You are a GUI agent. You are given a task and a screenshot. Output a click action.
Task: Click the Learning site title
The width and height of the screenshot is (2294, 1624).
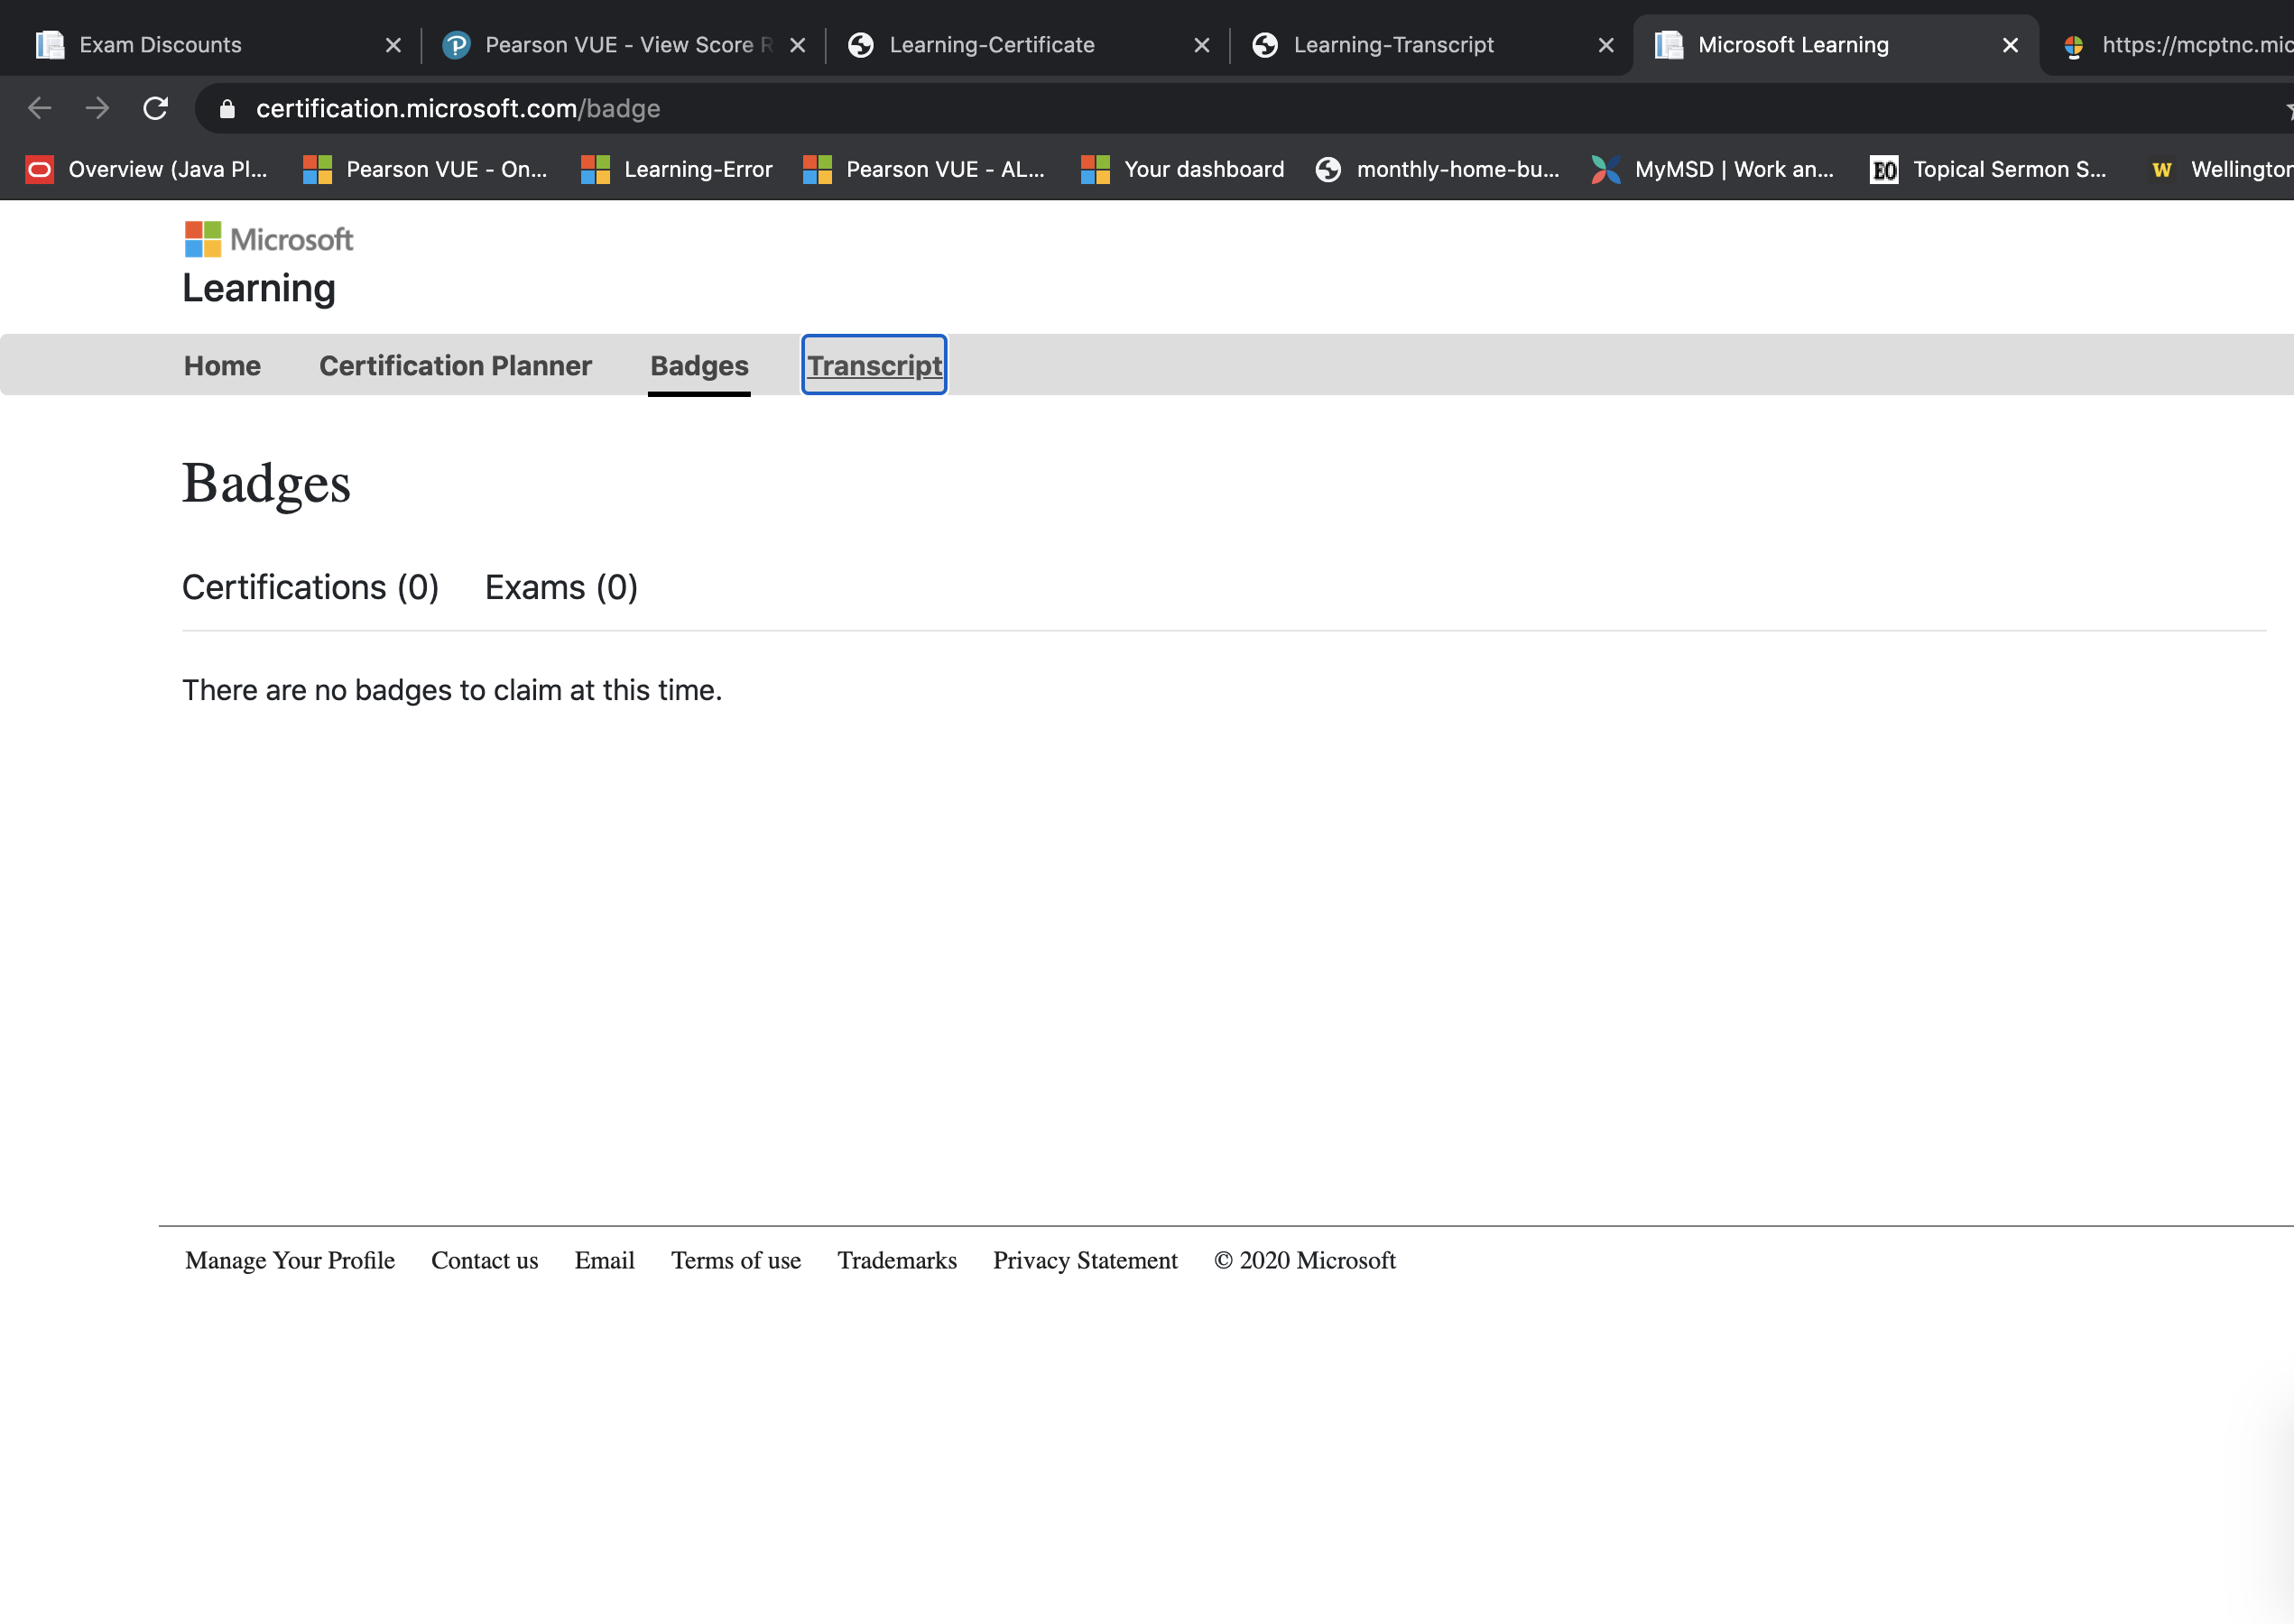tap(259, 288)
